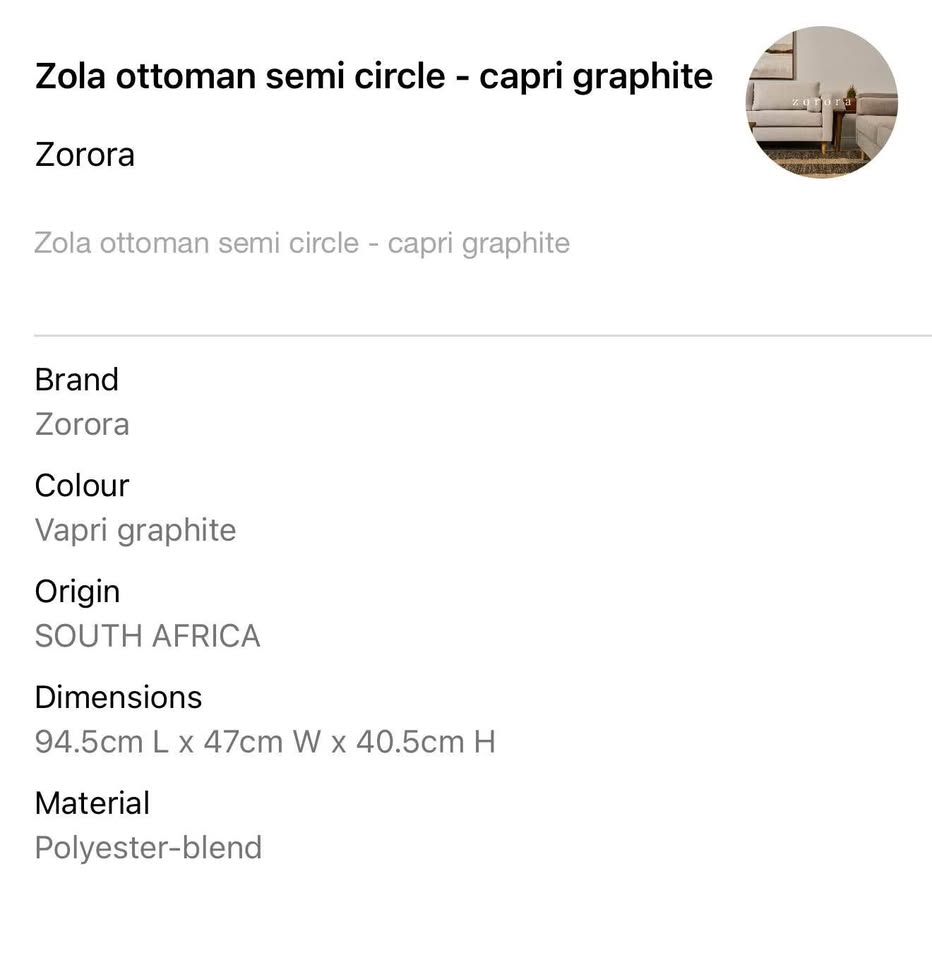Image resolution: width=932 pixels, height=960 pixels.
Task: Click the 94.5cm L length value
Action: click(101, 742)
